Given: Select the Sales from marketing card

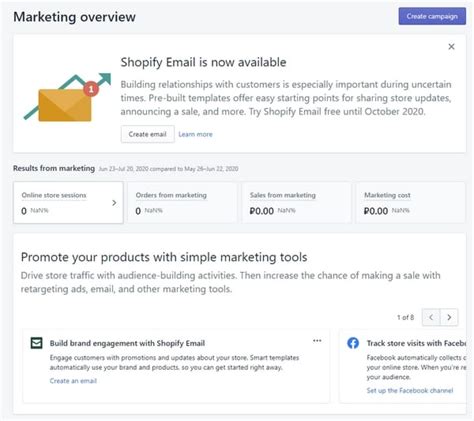Looking at the screenshot, I should 296,202.
